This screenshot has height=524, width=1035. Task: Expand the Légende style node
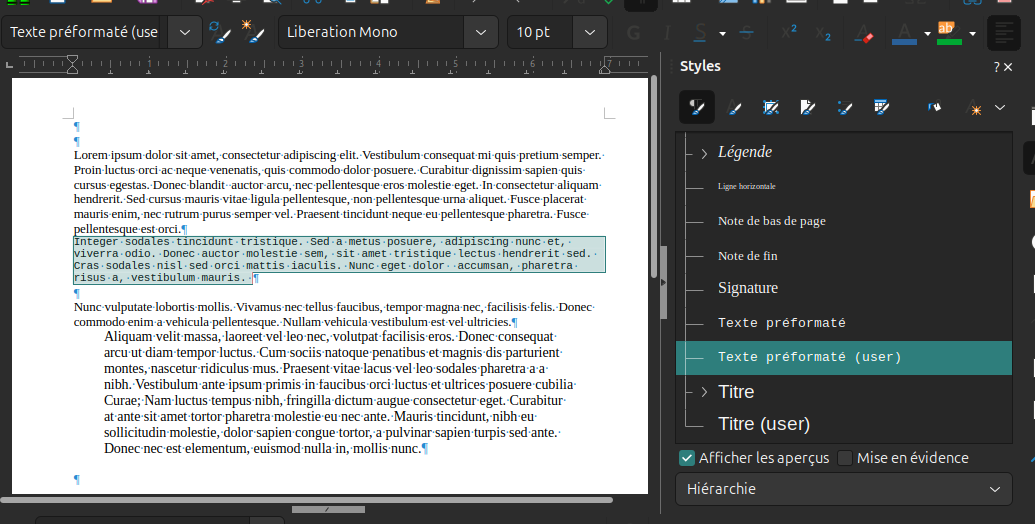704,153
